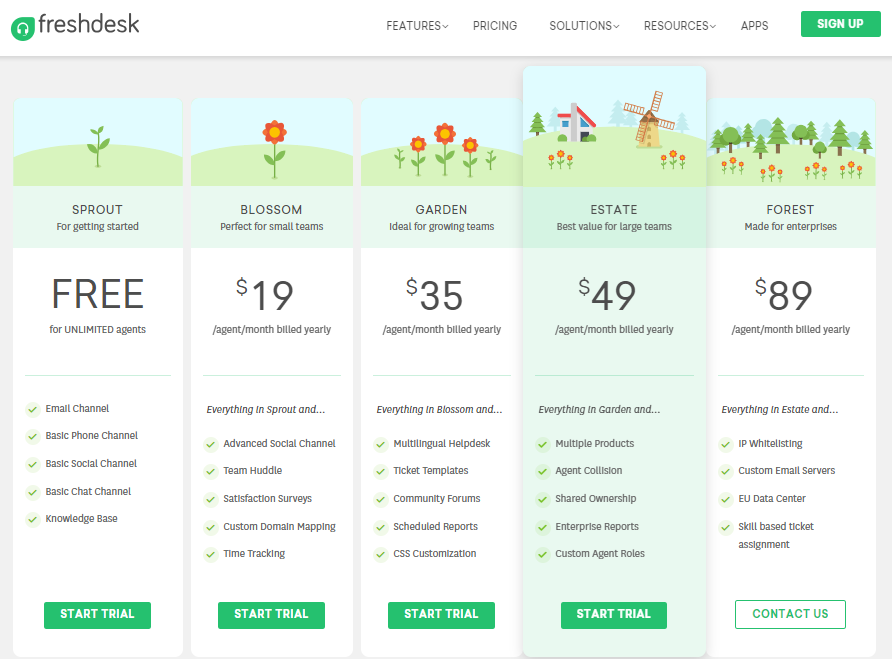Open the Apps page in navigation
This screenshot has height=659, width=892.
754,26
